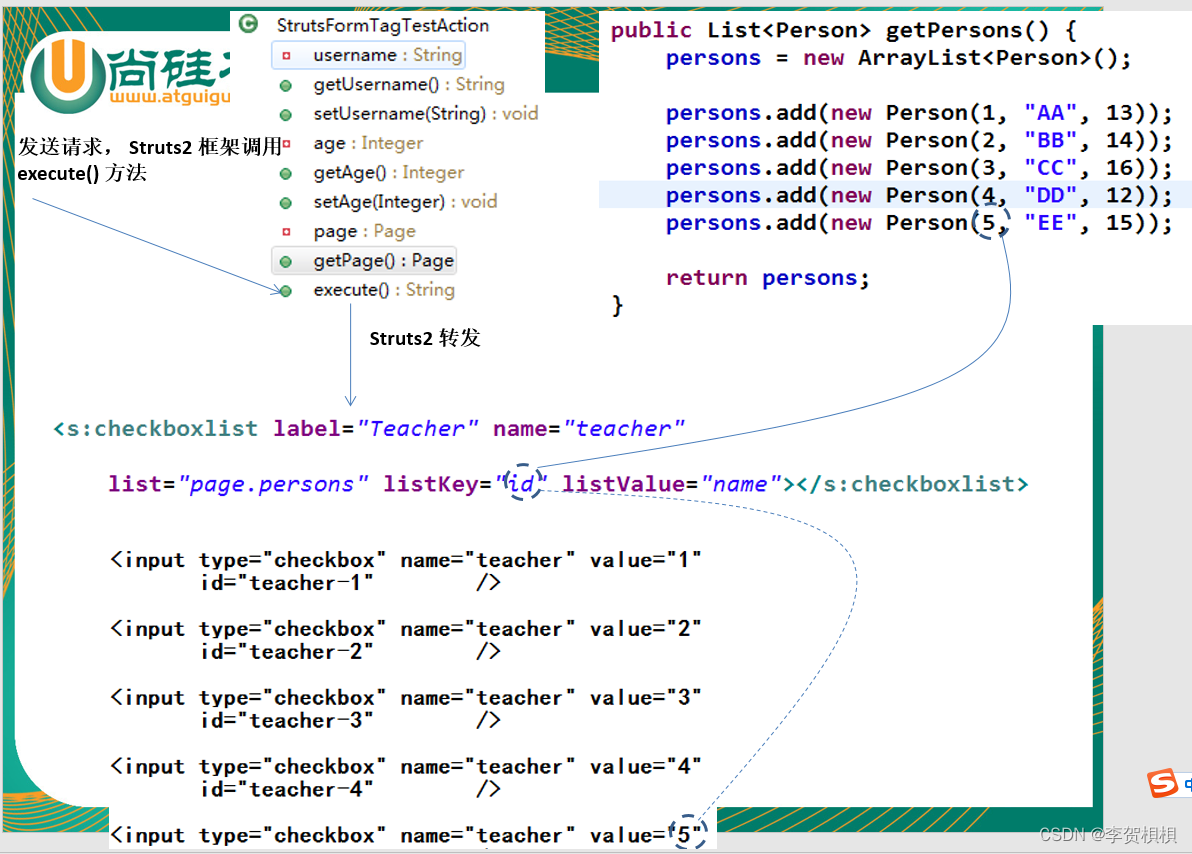Click the green method icon beside getPage()
This screenshot has width=1192, height=854.
[x=286, y=262]
